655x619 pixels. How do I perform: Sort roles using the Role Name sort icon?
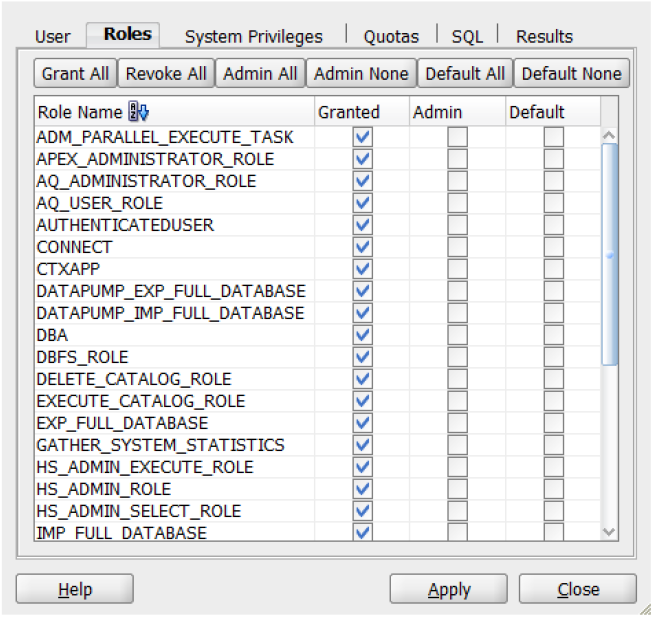[138, 112]
